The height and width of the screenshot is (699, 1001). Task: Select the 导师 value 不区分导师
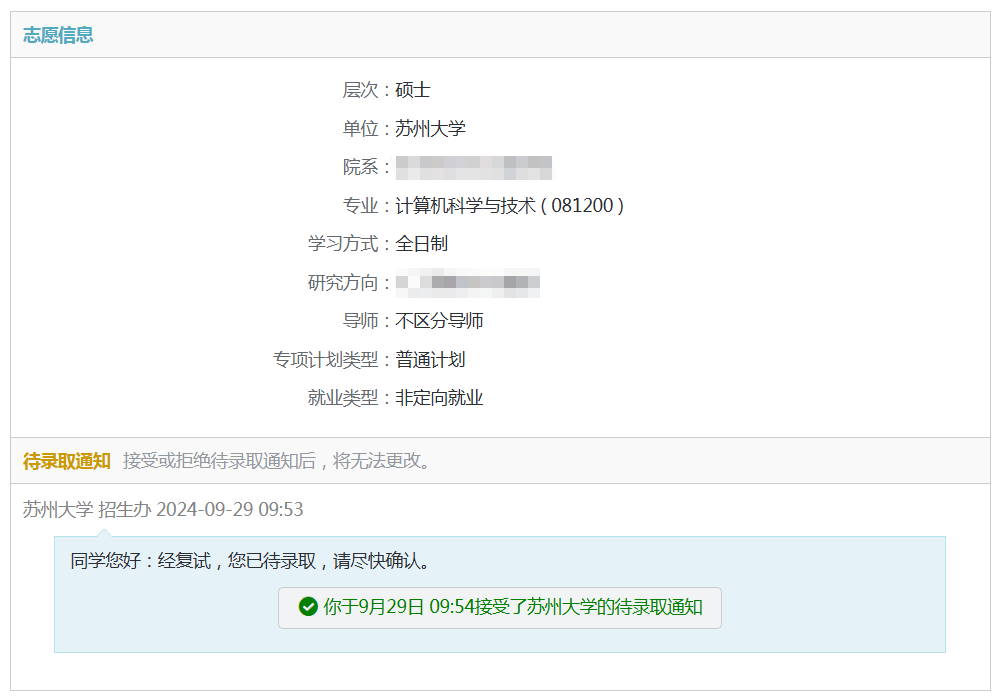pos(439,320)
